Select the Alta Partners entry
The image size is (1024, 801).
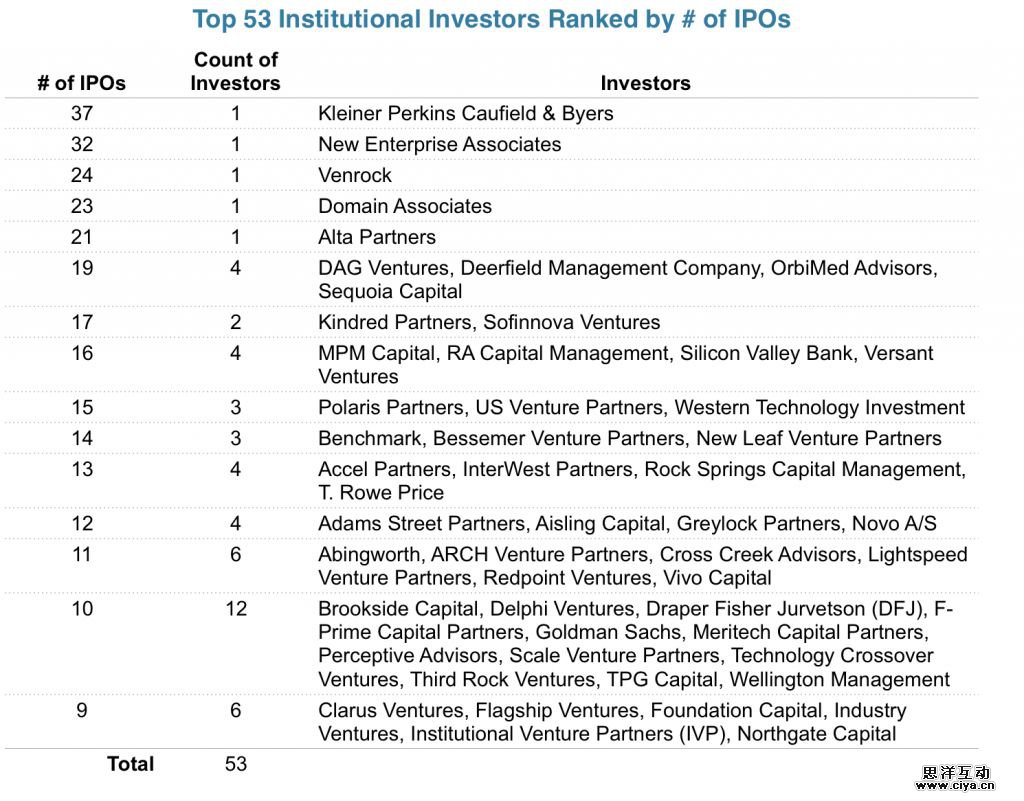click(377, 237)
